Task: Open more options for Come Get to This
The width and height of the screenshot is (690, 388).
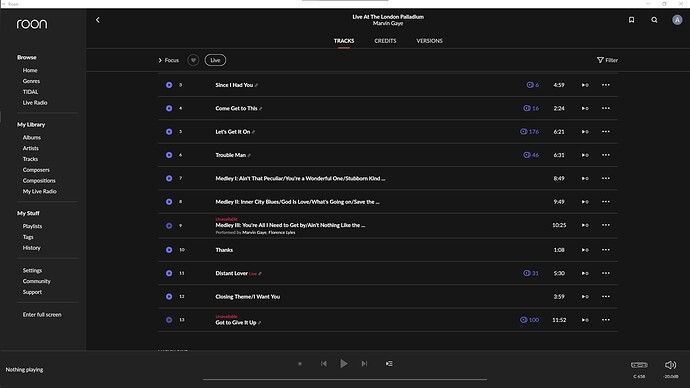Action: click(x=606, y=108)
